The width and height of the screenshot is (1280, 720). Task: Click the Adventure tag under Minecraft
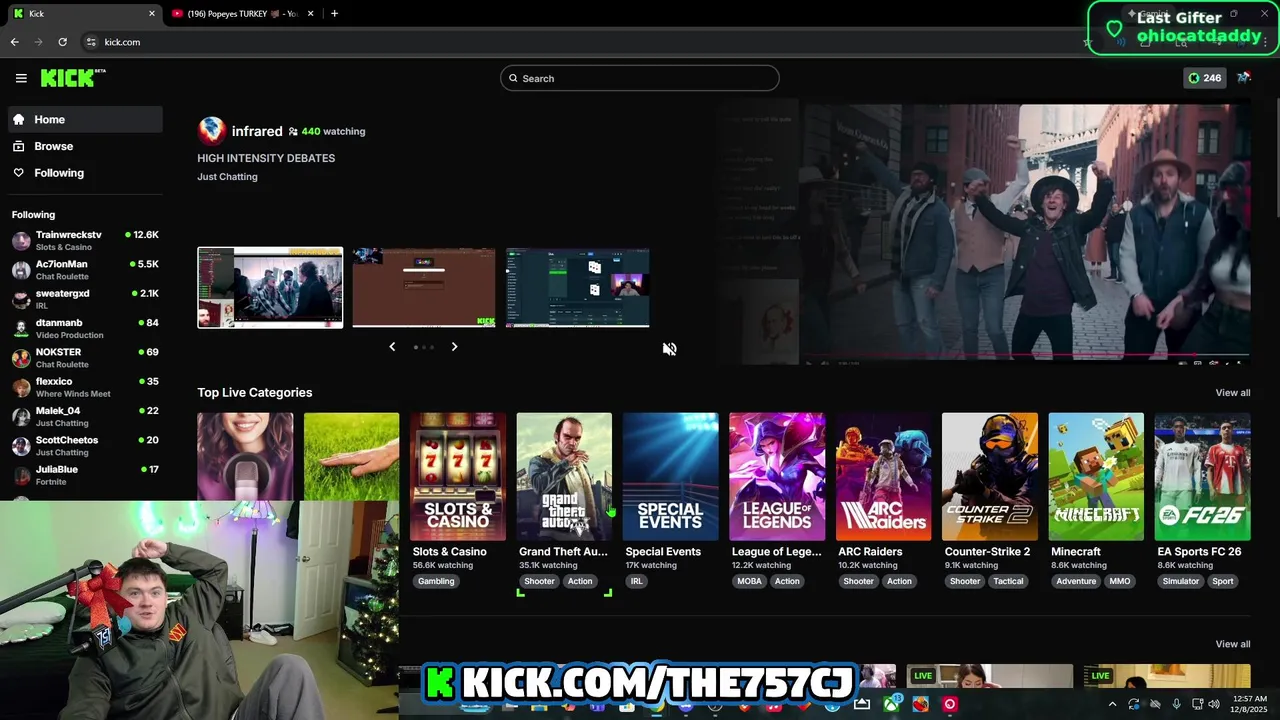1076,581
